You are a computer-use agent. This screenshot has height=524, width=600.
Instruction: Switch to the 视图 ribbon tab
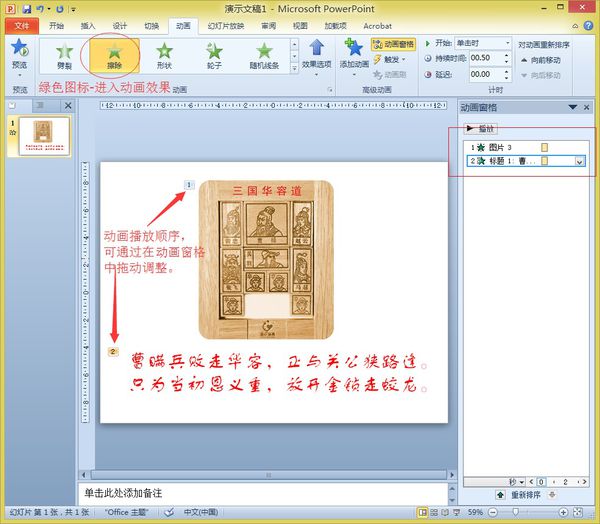pyautogui.click(x=300, y=26)
